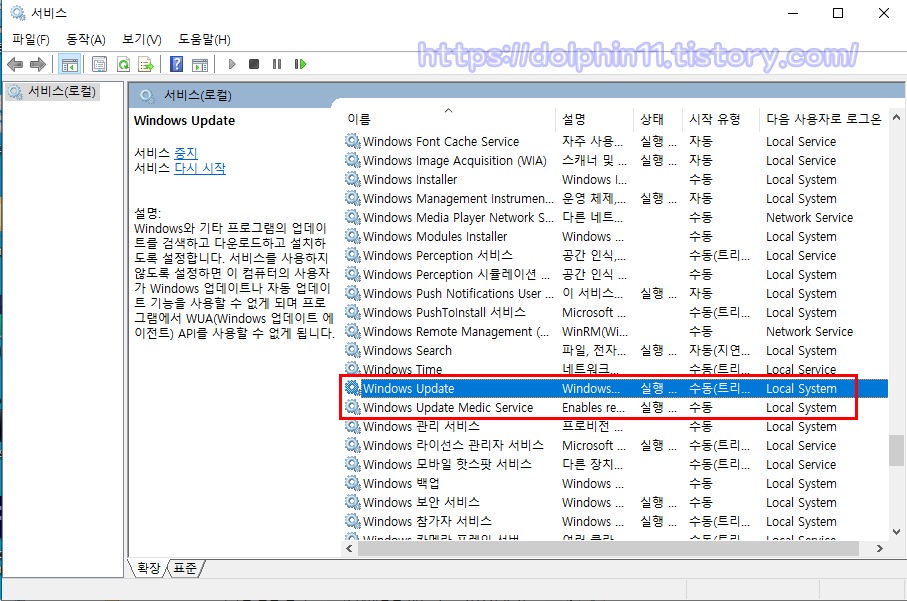Open the Properties toolbar icon

coord(99,64)
